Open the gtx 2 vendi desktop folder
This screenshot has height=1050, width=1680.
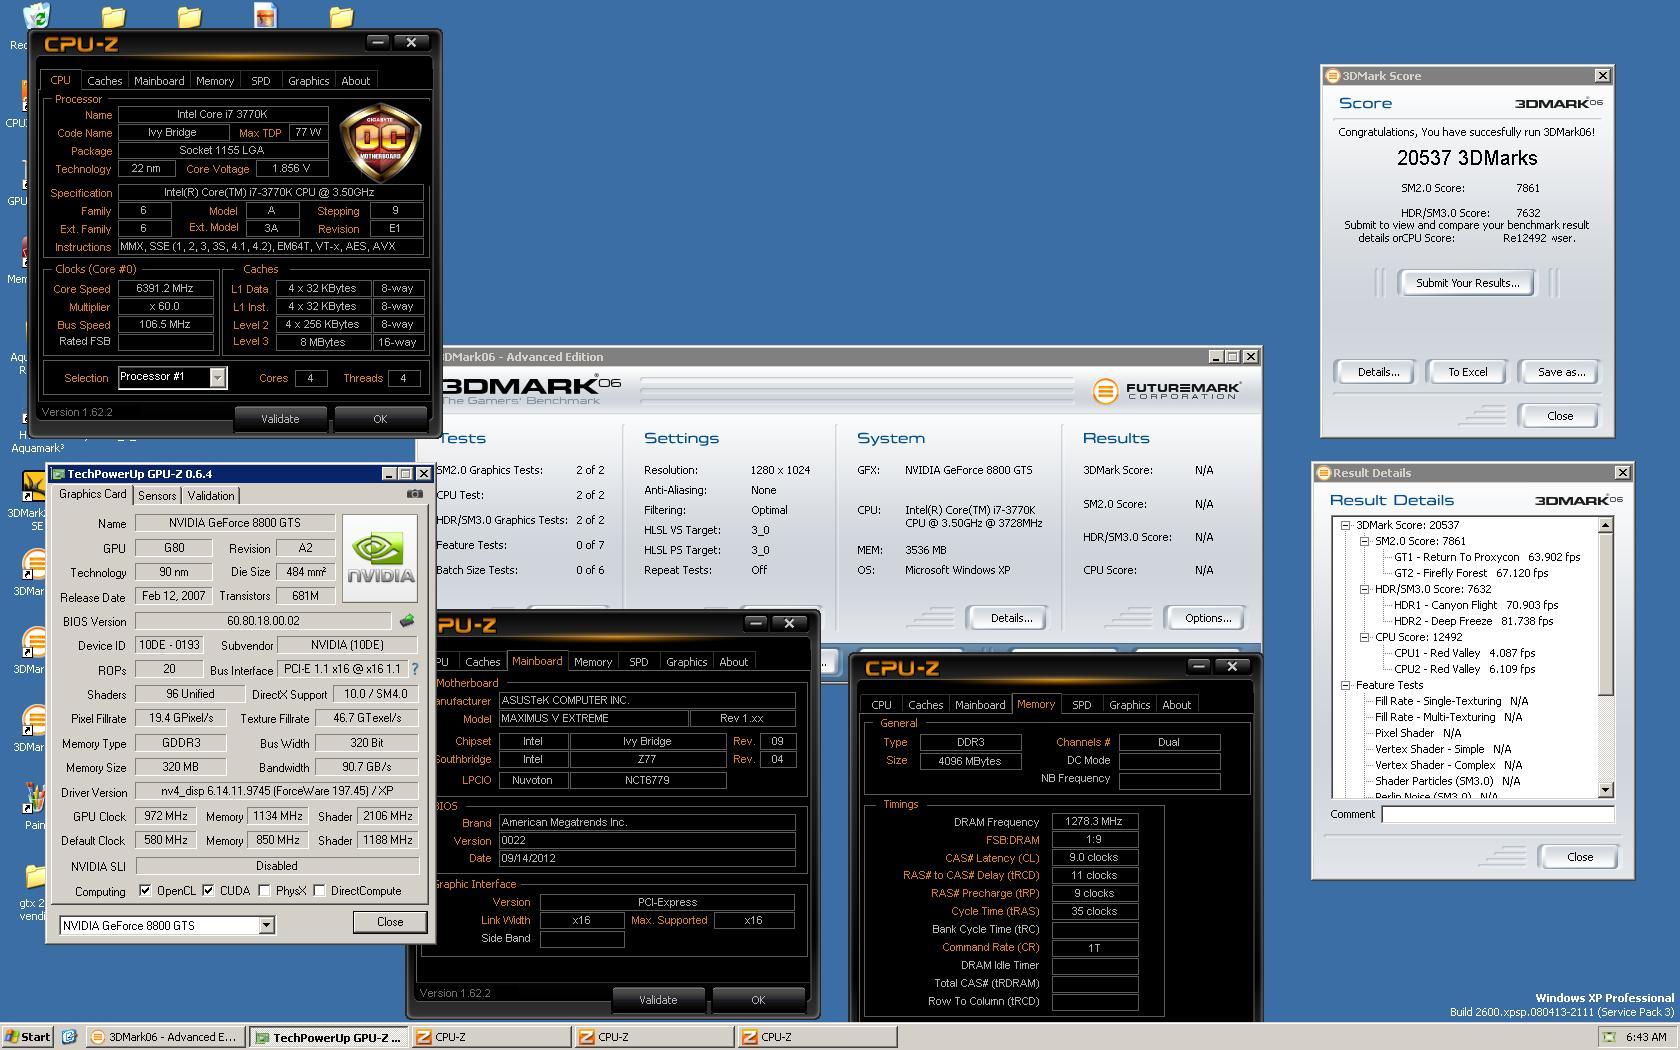36,877
